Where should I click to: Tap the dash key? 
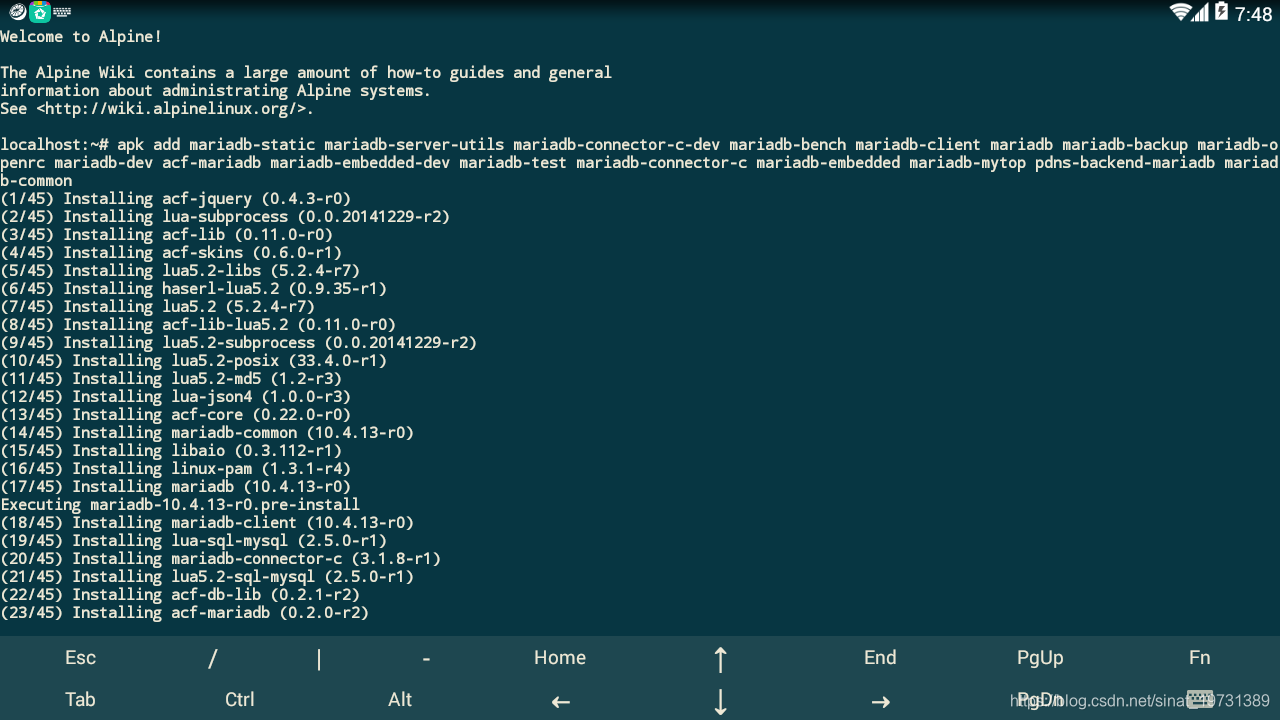click(x=426, y=657)
